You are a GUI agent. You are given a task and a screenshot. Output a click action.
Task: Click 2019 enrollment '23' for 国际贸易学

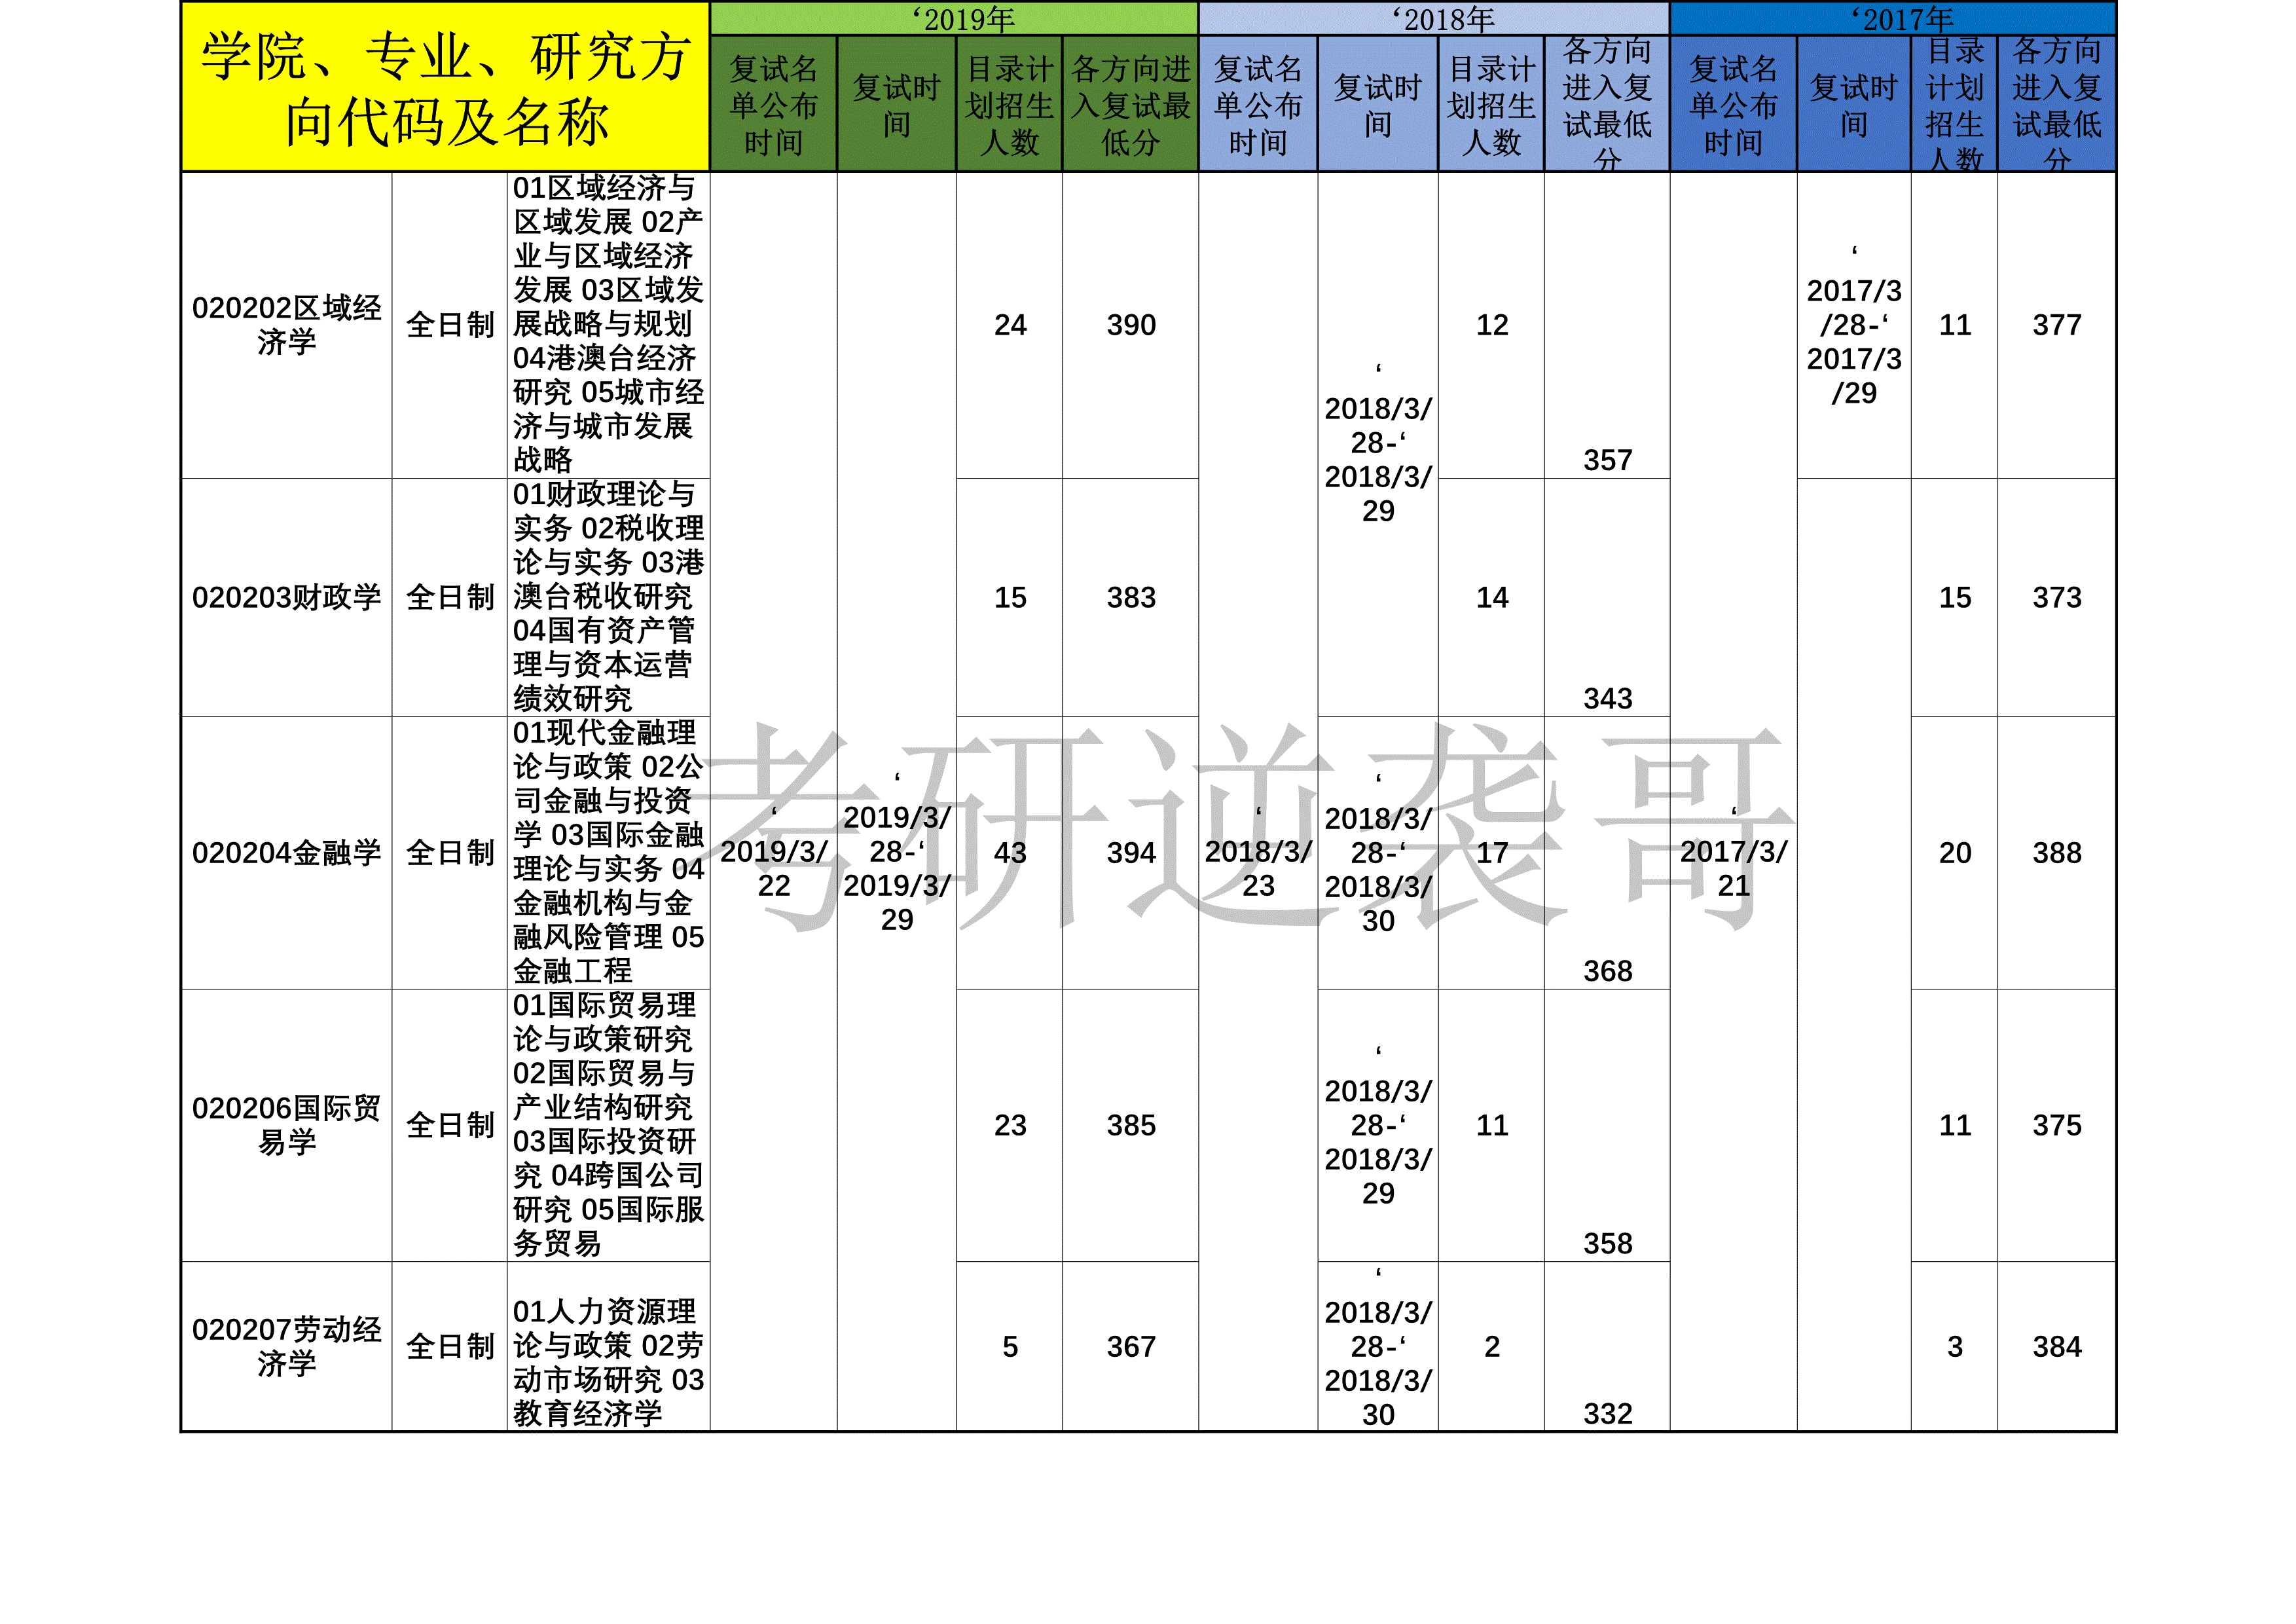click(1010, 1125)
